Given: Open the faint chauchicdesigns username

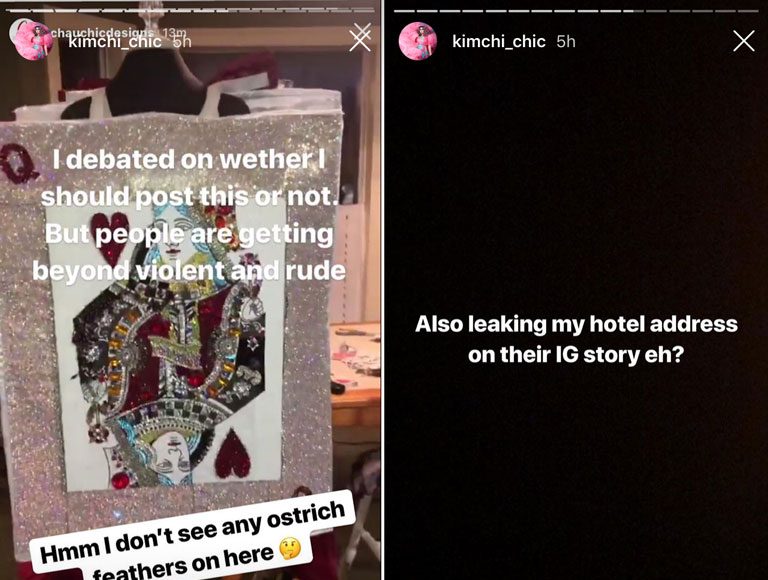Looking at the screenshot, I should (102, 32).
